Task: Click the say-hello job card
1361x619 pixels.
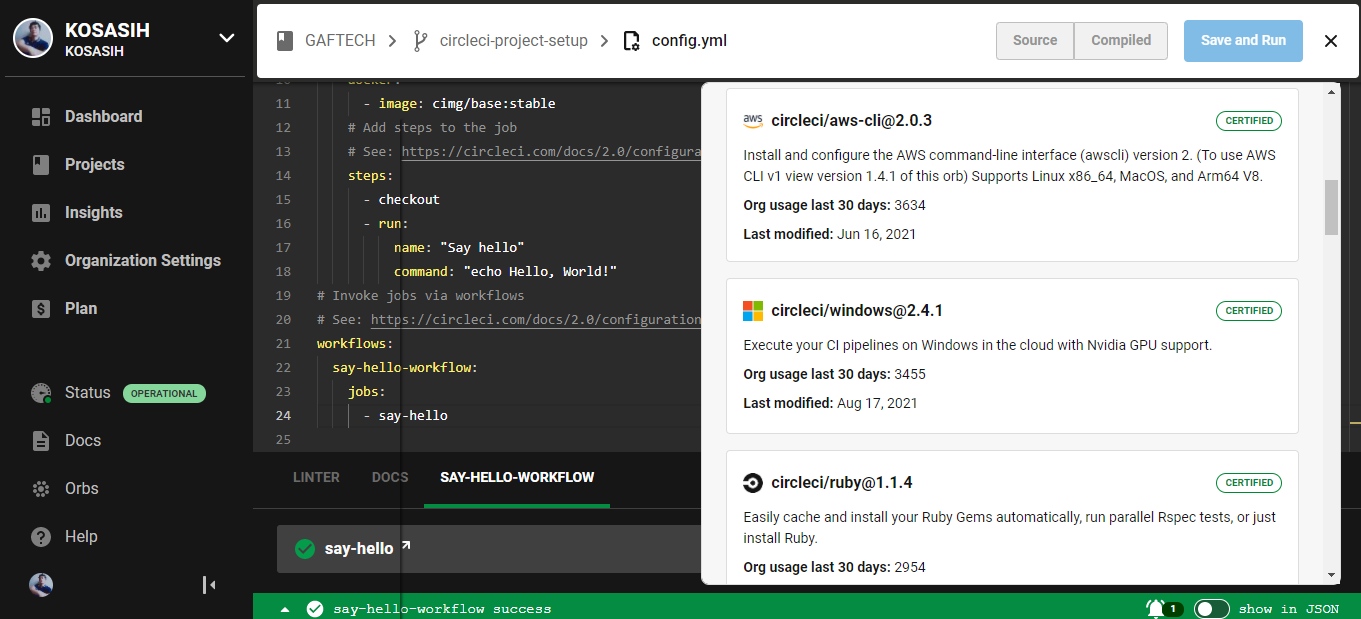Action: tap(489, 549)
